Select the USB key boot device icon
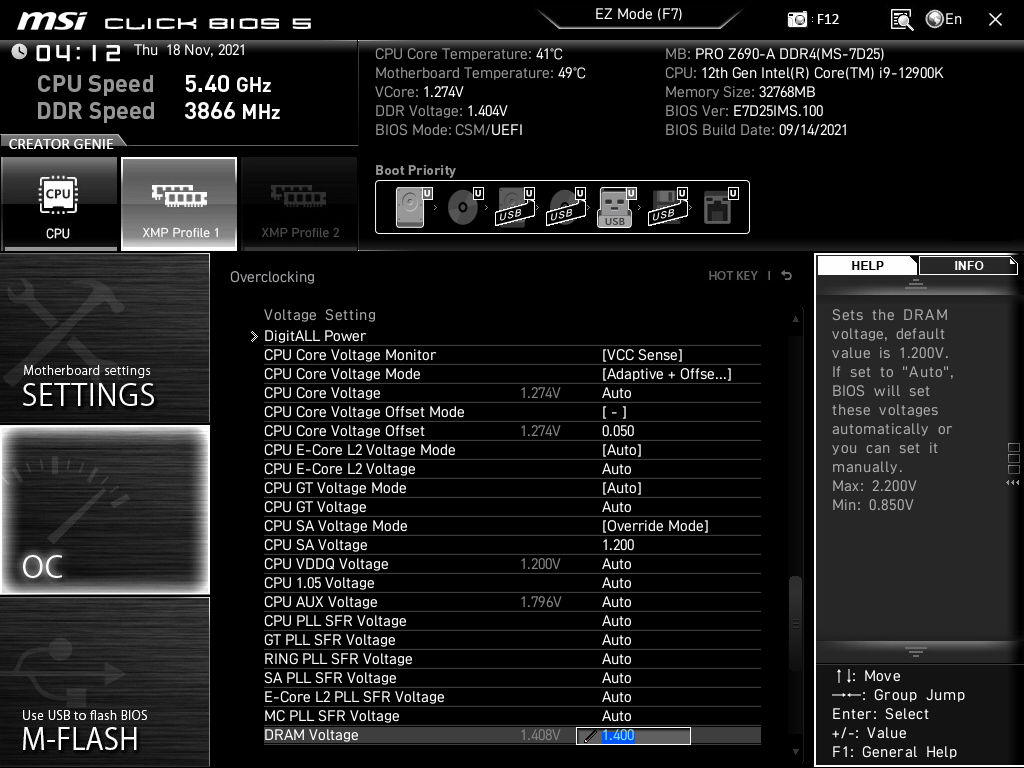The width and height of the screenshot is (1024, 768). click(616, 206)
